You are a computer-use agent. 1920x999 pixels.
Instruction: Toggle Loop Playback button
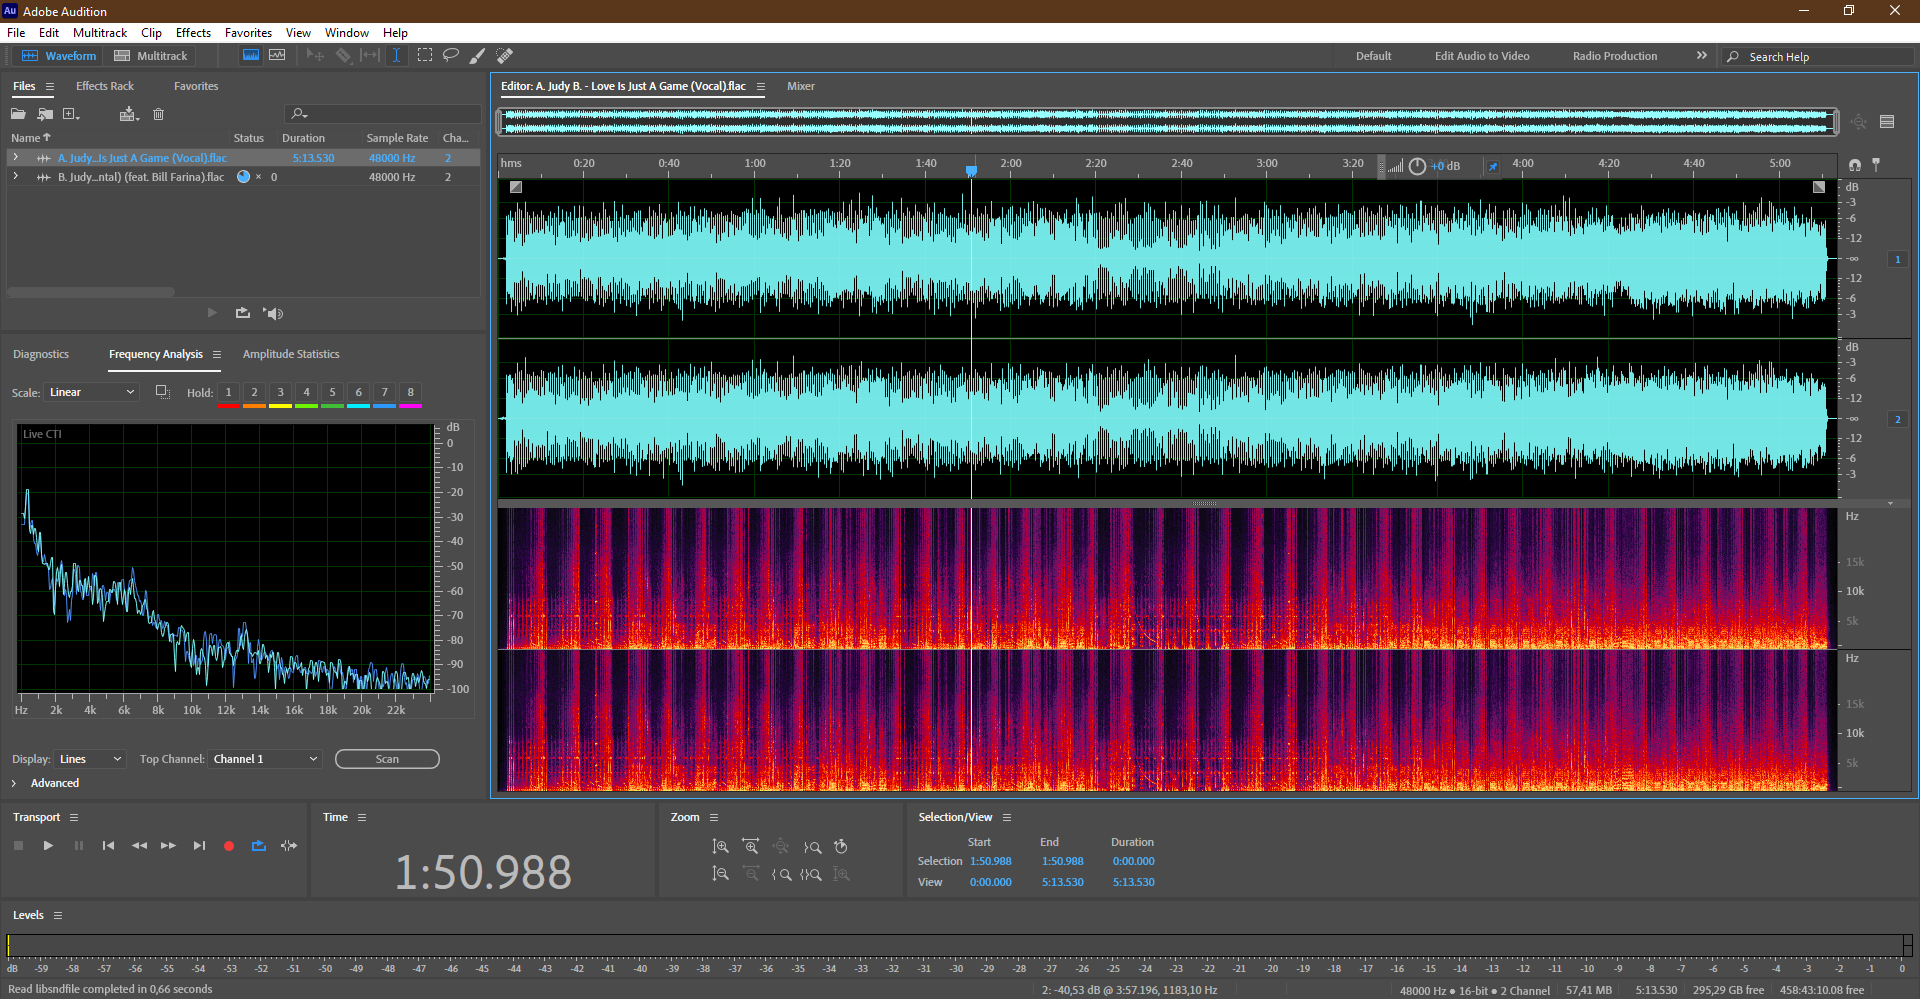coord(259,846)
